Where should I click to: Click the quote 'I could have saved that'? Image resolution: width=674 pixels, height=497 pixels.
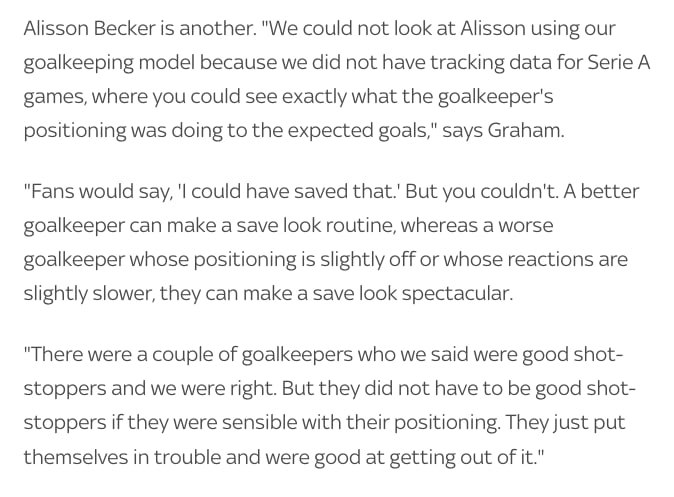tap(287, 191)
